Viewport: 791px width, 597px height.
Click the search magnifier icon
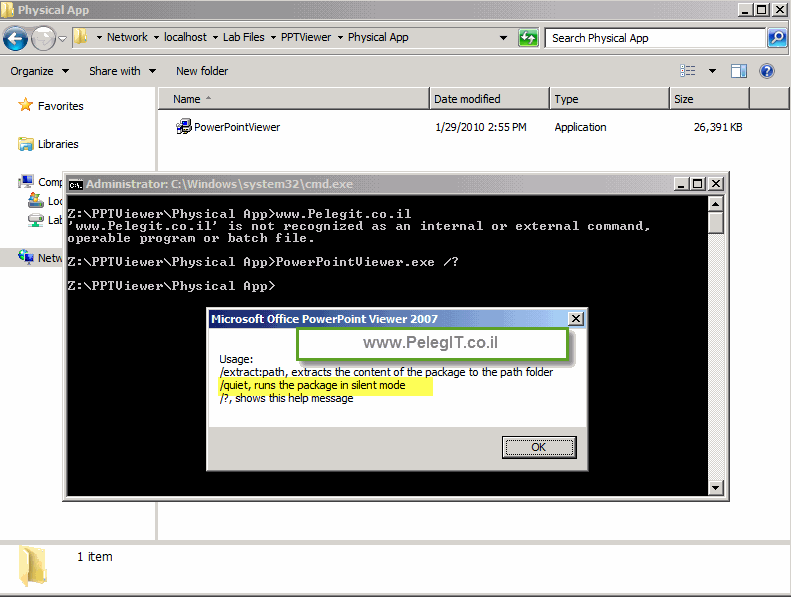coord(777,38)
